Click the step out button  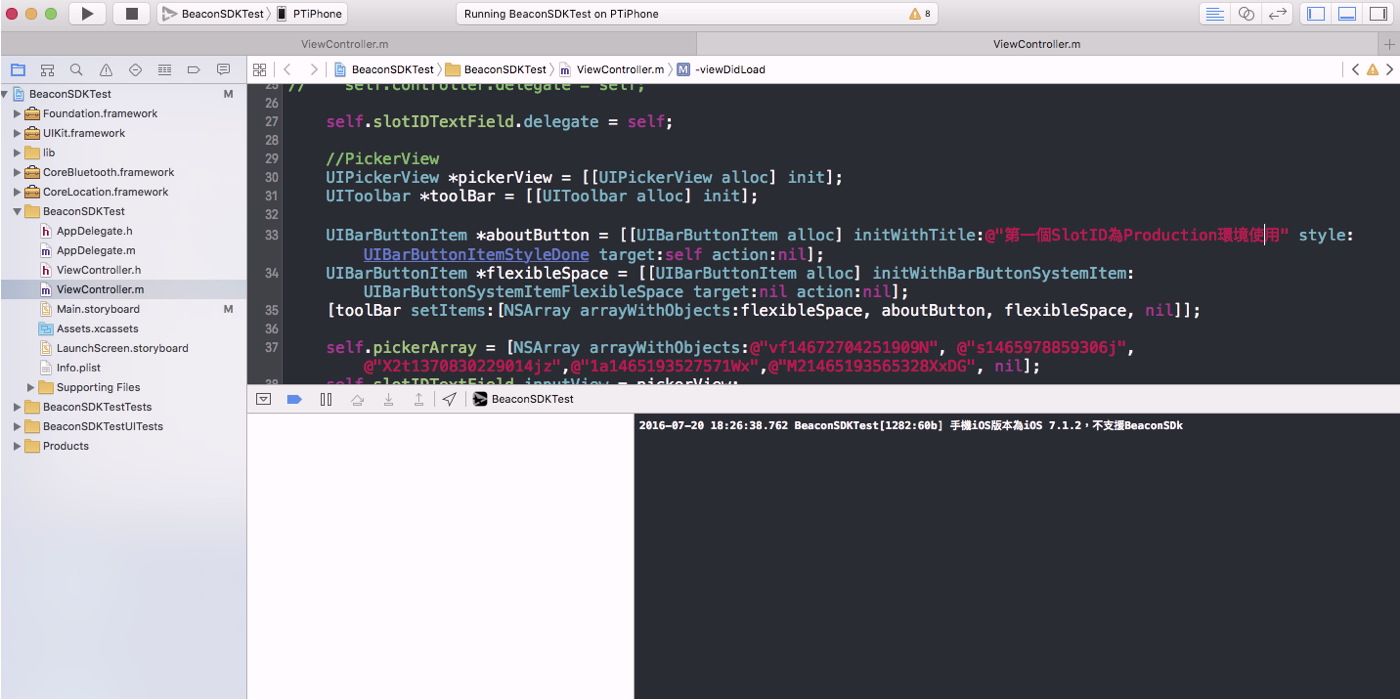pyautogui.click(x=419, y=399)
